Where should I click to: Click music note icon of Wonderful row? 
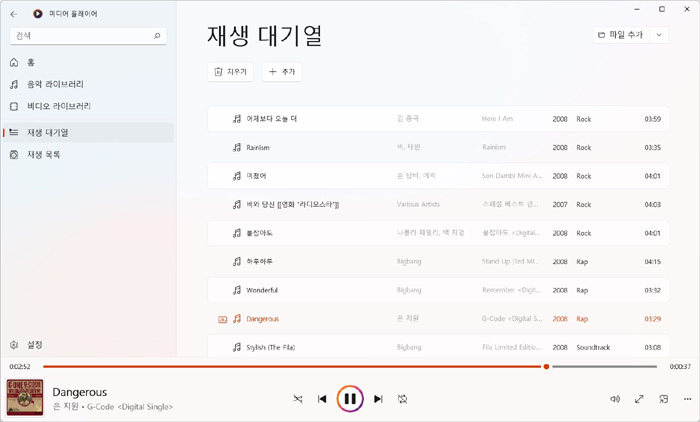(x=237, y=290)
